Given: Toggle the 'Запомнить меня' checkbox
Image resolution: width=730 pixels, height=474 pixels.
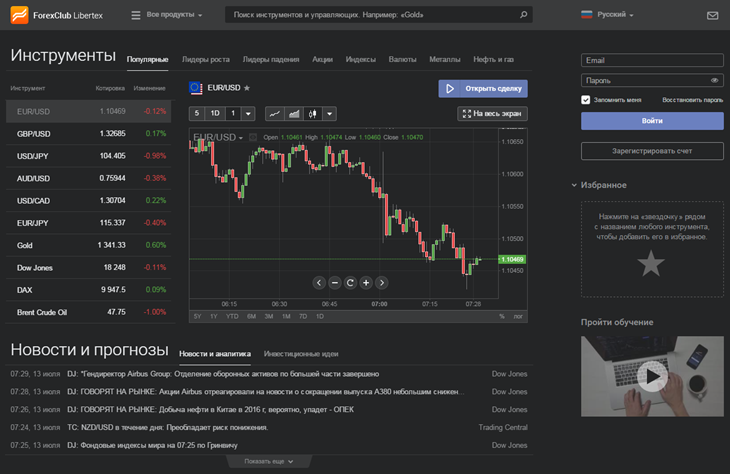Looking at the screenshot, I should (586, 100).
